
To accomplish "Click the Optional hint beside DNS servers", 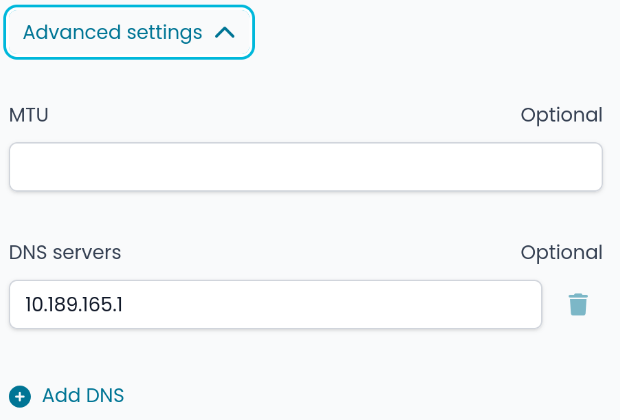I will pyautogui.click(x=561, y=252).
